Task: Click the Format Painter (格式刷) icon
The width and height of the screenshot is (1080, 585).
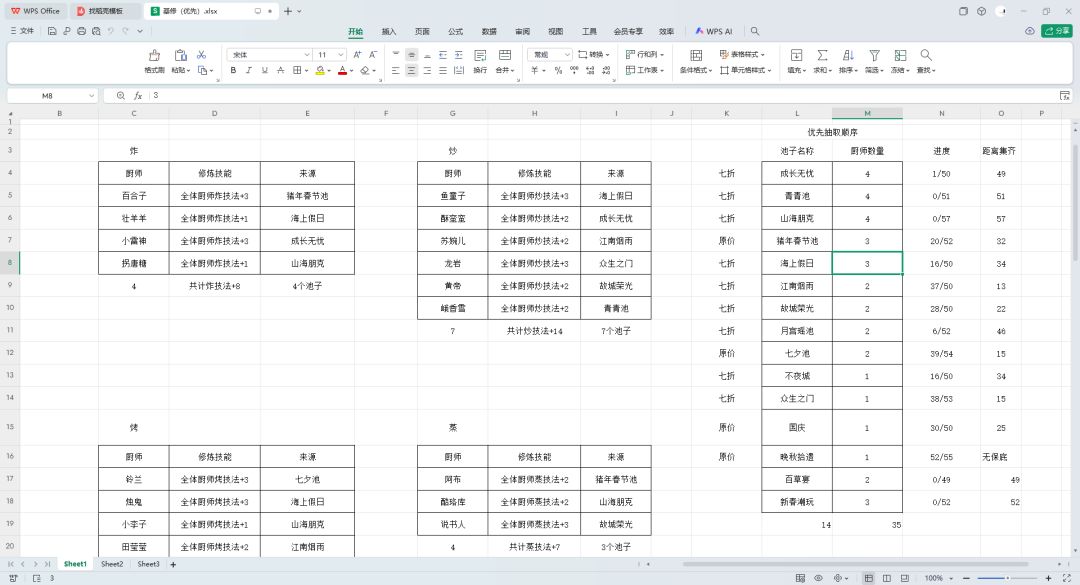Action: (x=154, y=55)
